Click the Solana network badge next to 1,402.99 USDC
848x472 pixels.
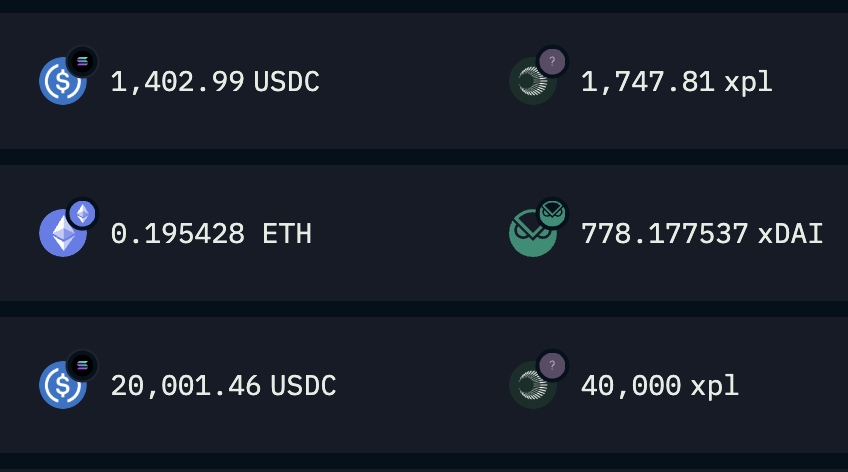pos(82,62)
